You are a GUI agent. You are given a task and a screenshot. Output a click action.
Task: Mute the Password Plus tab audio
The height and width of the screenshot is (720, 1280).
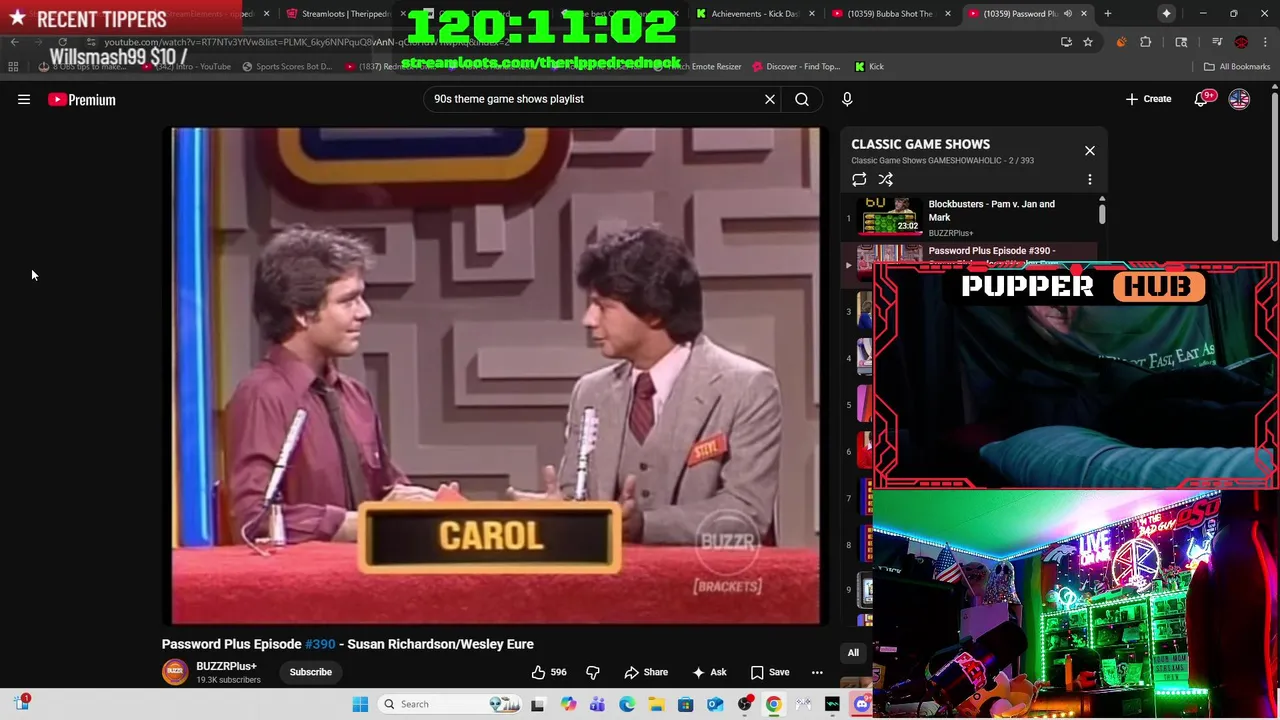[x=1068, y=14]
